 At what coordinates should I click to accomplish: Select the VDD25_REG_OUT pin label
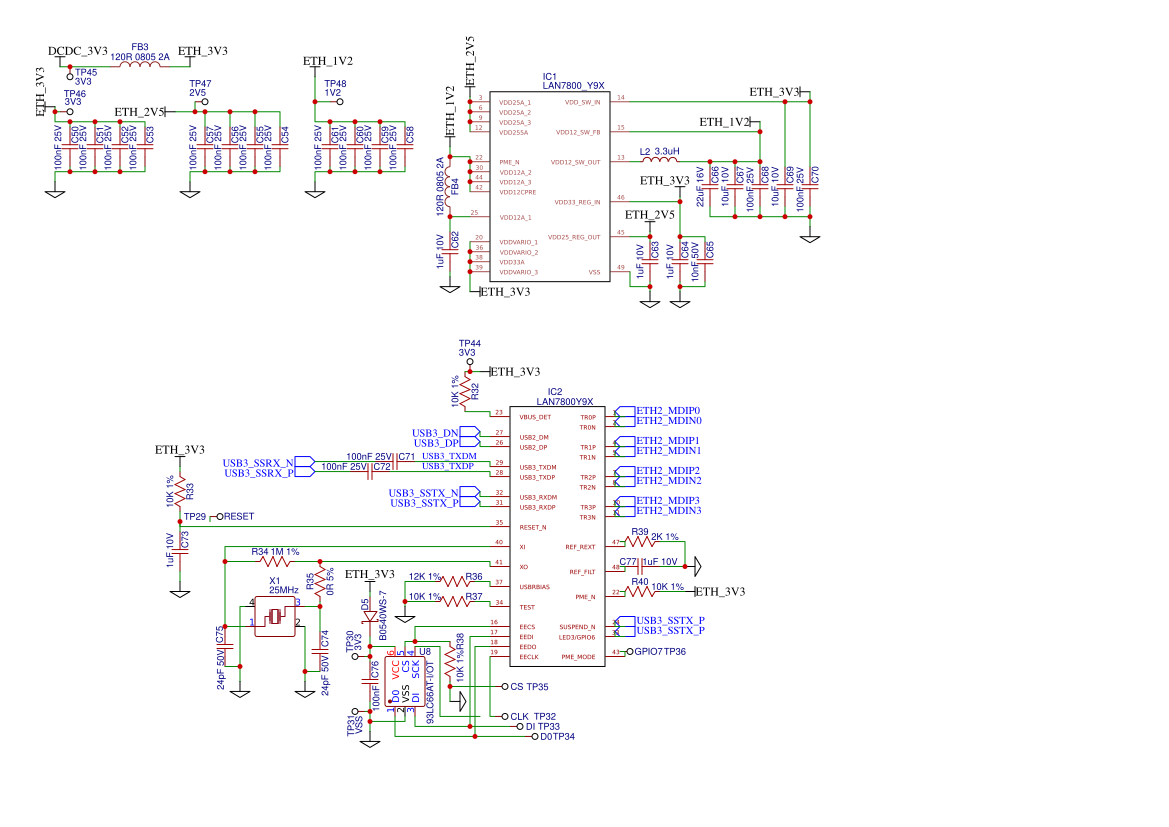point(574,238)
